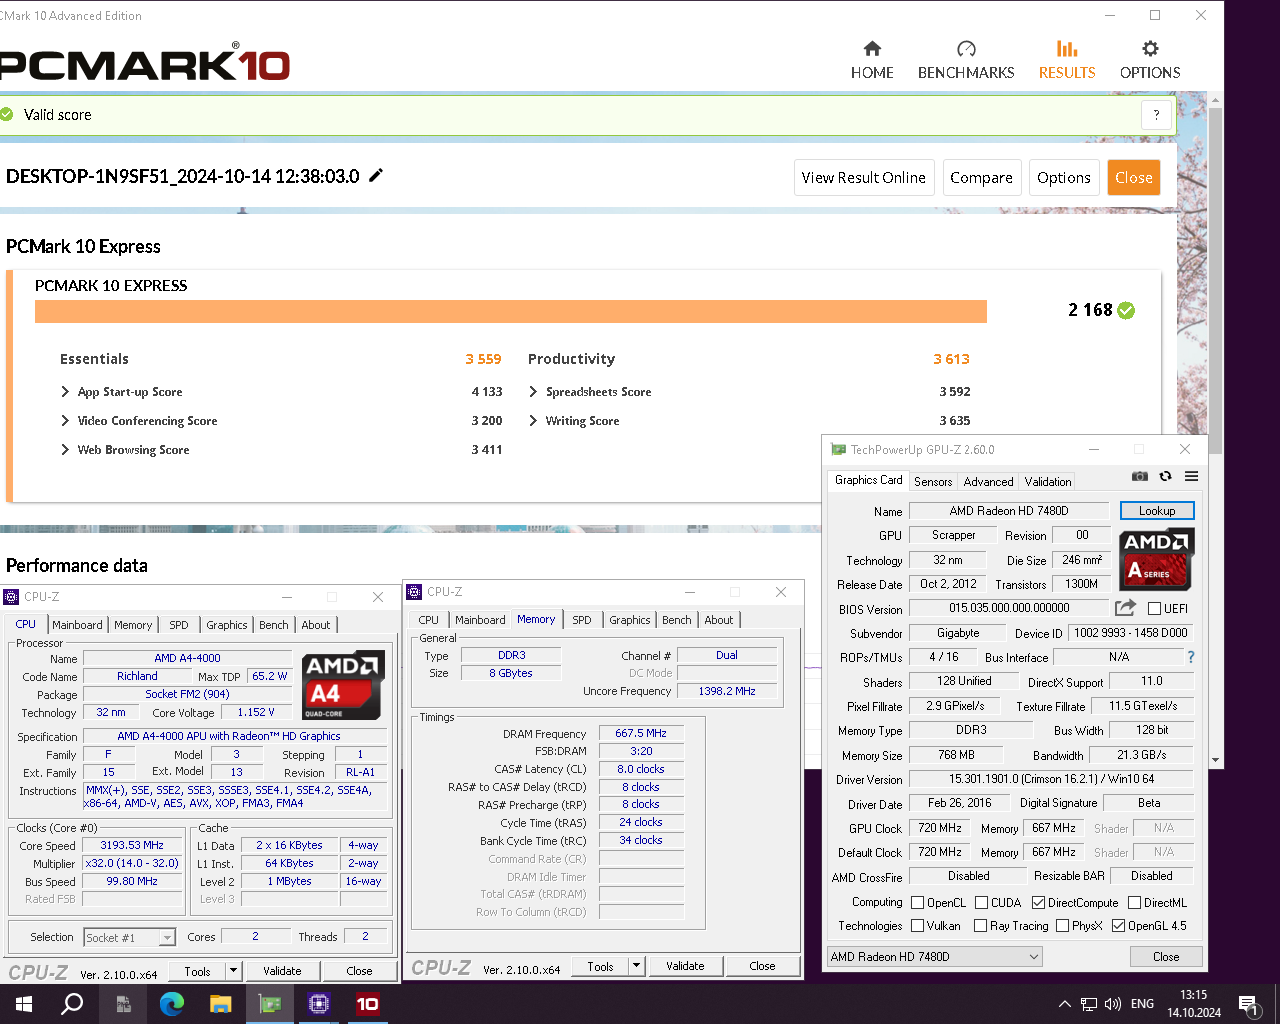Click the volume tray icon
1280x1024 pixels.
pos(1114,1004)
